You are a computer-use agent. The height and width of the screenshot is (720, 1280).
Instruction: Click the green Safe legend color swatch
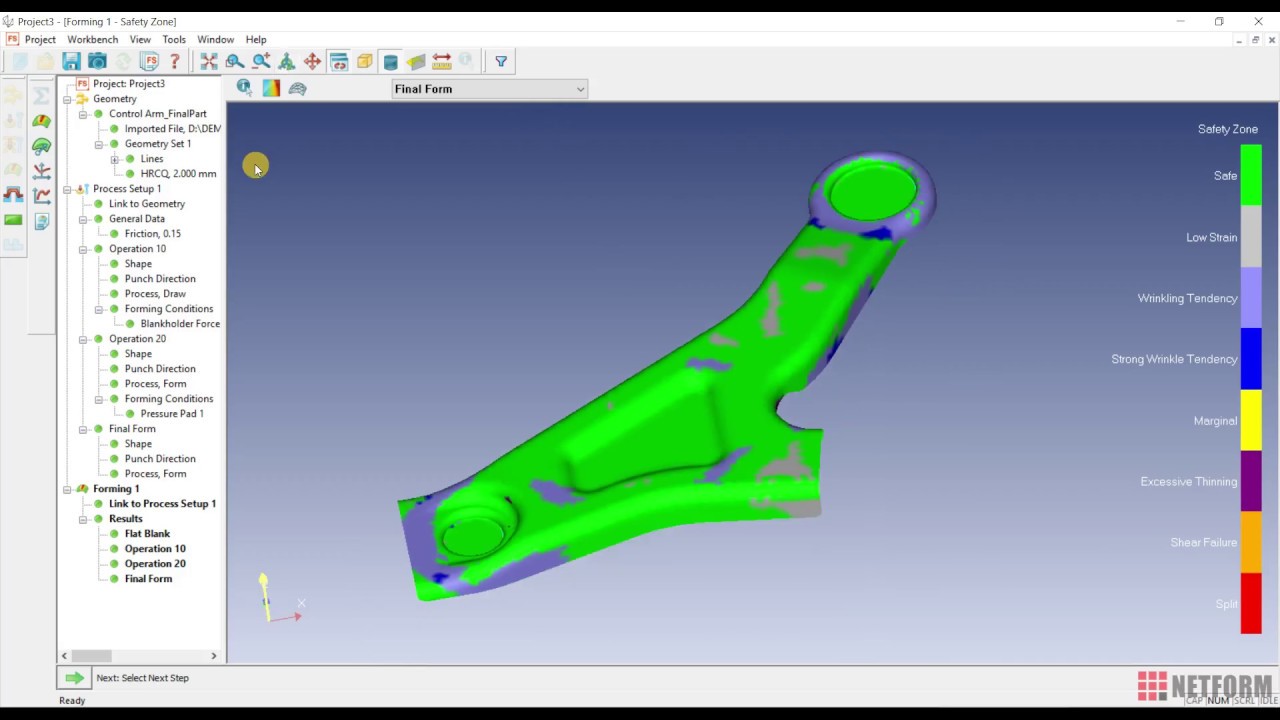(1251, 175)
